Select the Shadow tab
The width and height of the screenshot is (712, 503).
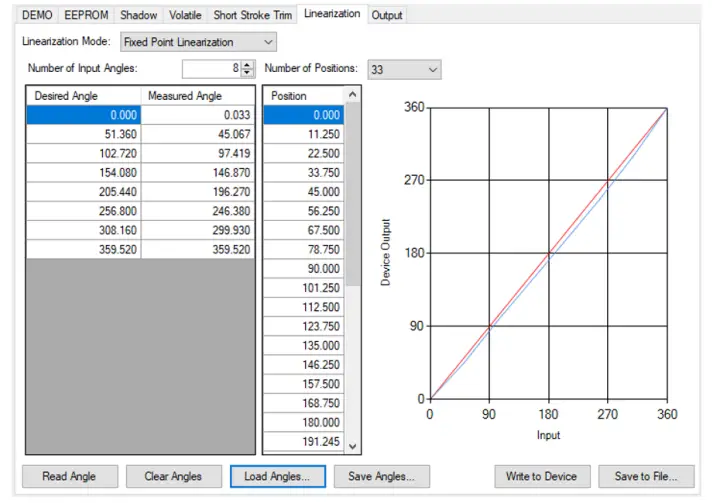138,15
